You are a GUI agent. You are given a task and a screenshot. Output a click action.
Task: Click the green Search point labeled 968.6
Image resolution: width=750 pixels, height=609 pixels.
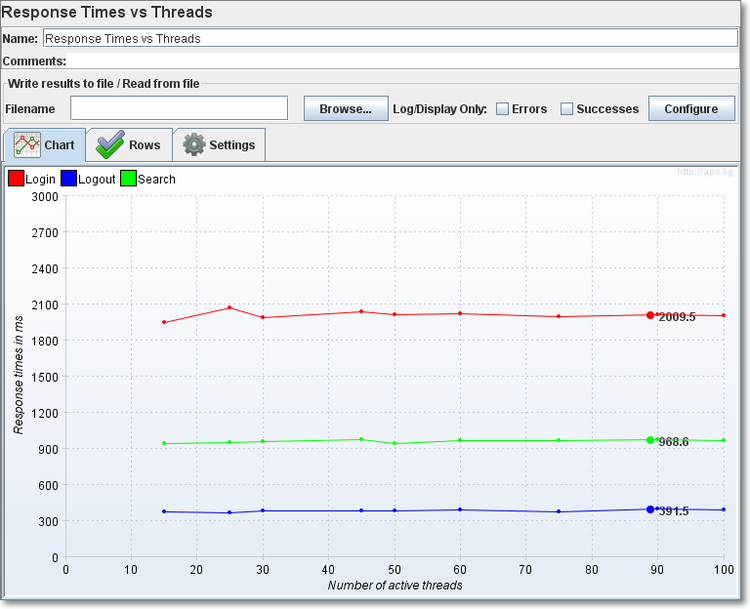tap(650, 440)
